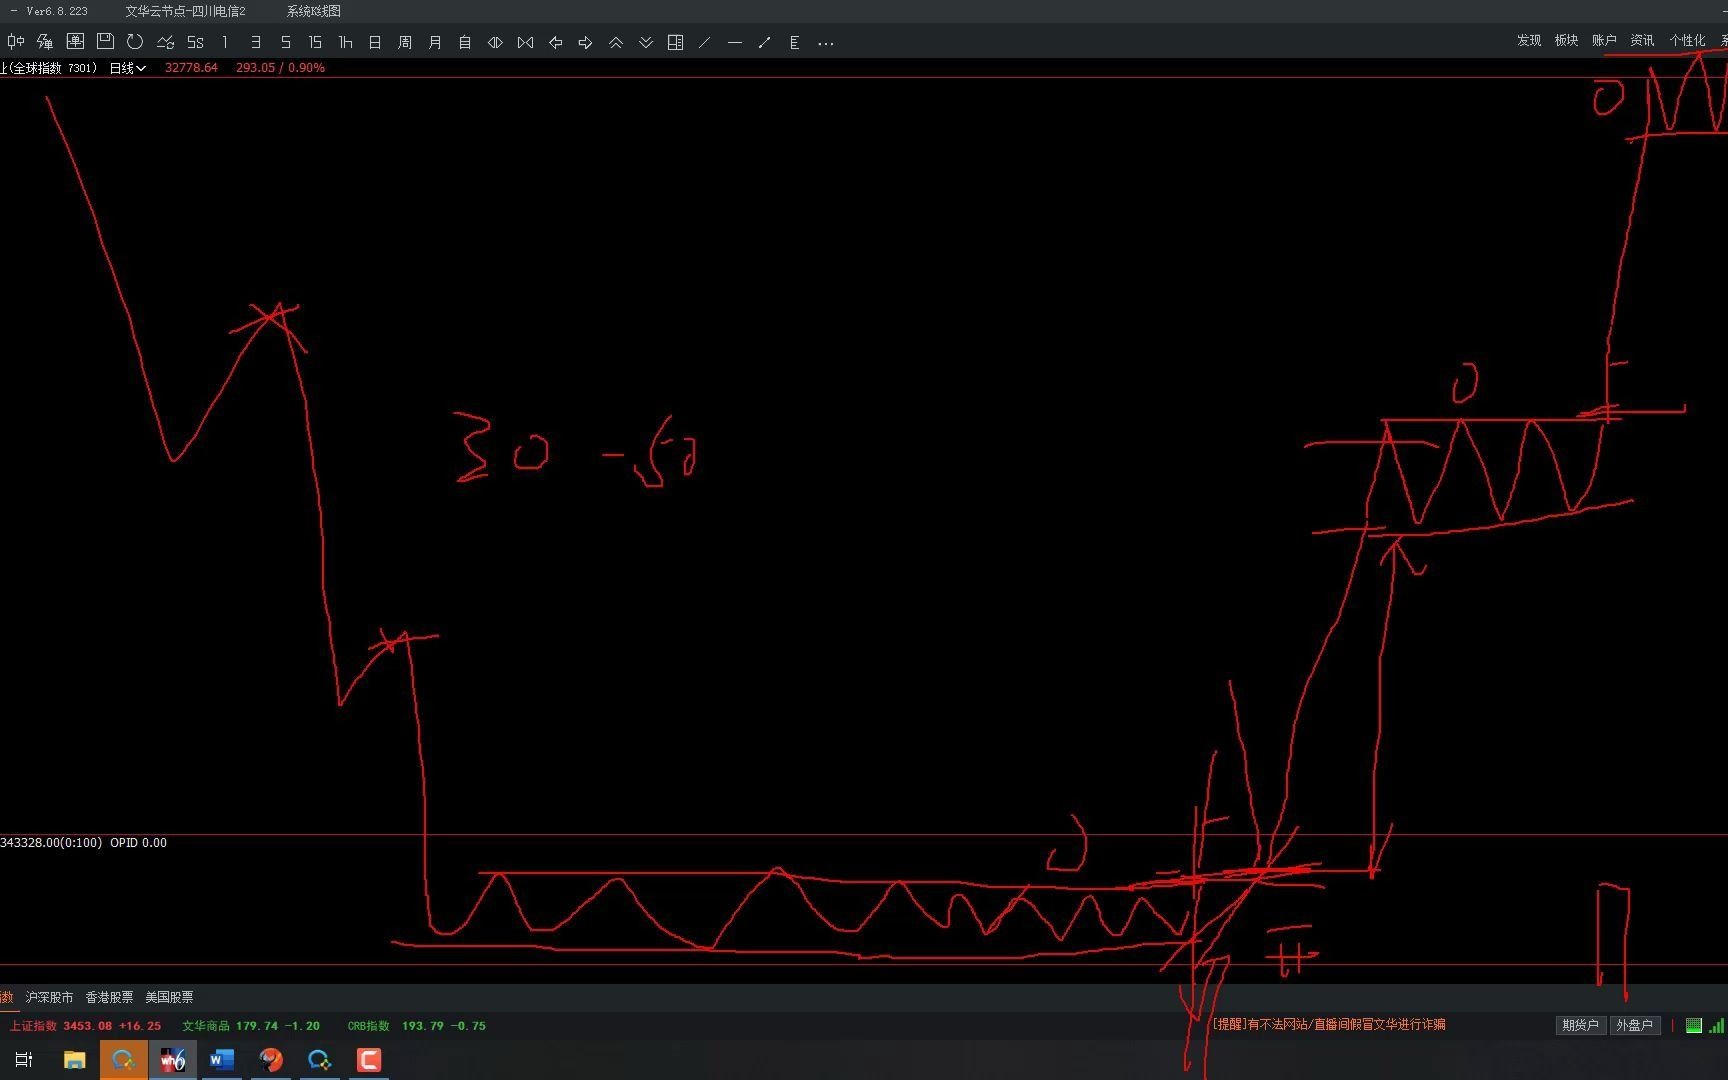Open the 日线 period dropdown

[127, 68]
